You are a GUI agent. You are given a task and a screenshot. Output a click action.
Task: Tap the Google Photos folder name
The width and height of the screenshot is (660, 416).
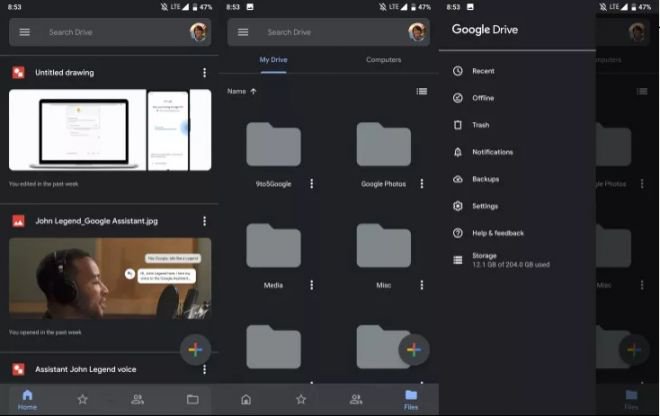pos(383,184)
